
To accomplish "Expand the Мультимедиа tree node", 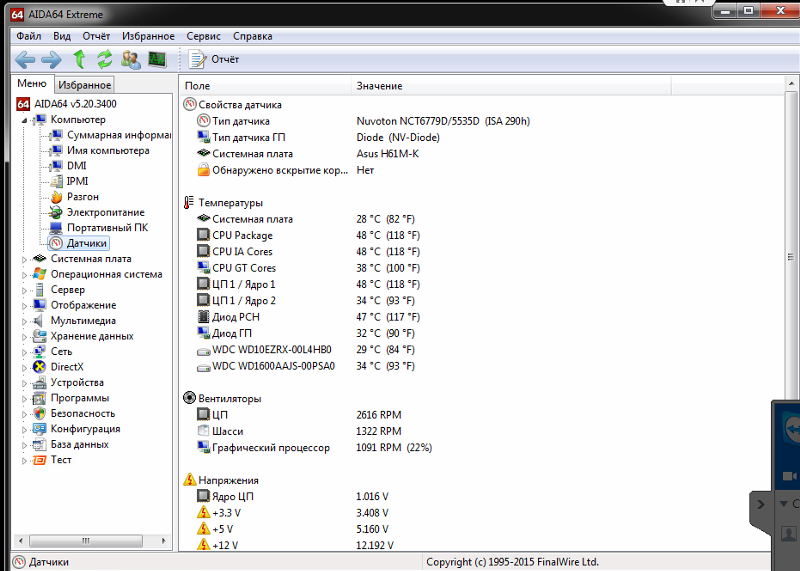I will pos(24,321).
